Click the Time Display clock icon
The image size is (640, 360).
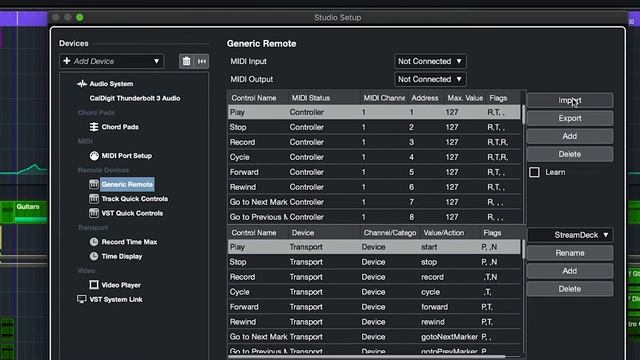[94, 256]
